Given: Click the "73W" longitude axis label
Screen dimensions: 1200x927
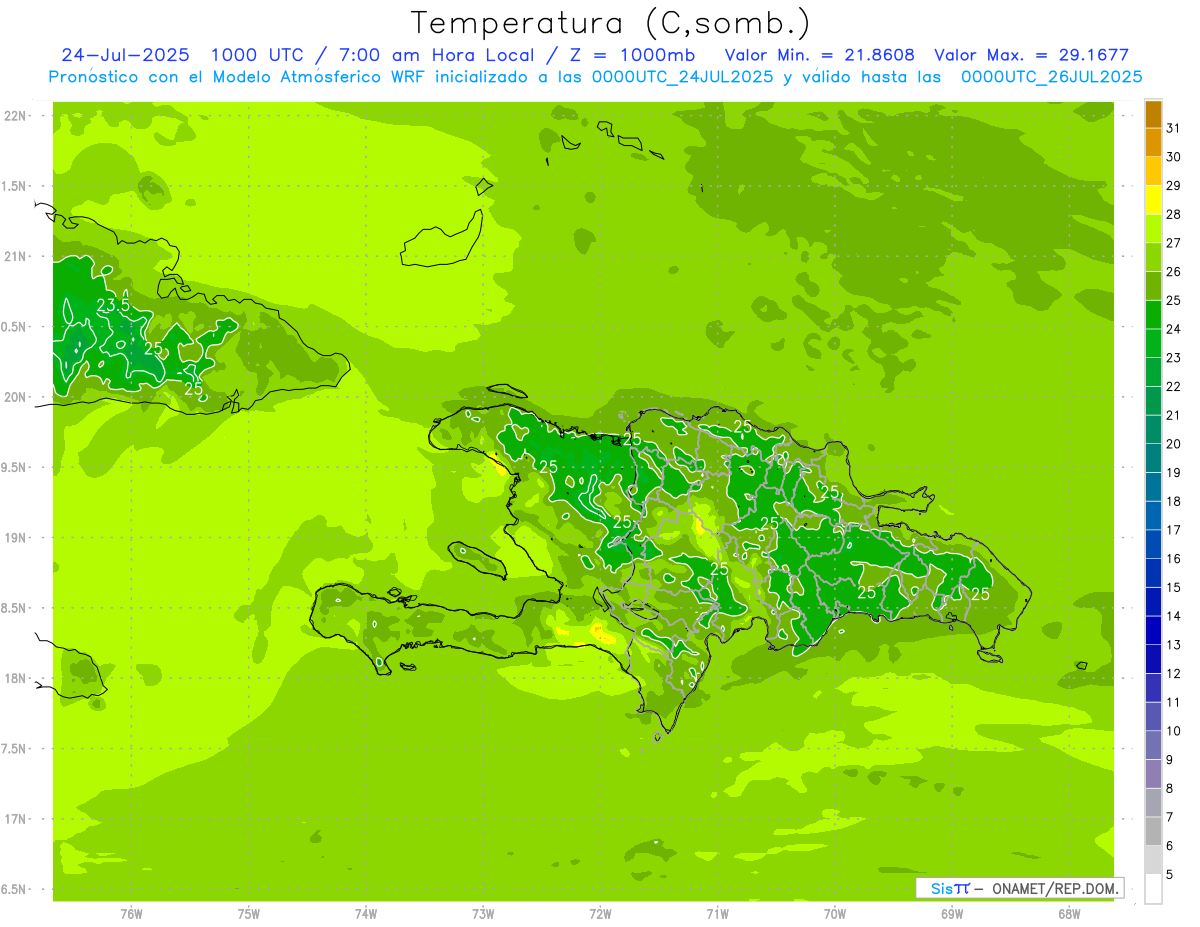Looking at the screenshot, I should pos(483,914).
